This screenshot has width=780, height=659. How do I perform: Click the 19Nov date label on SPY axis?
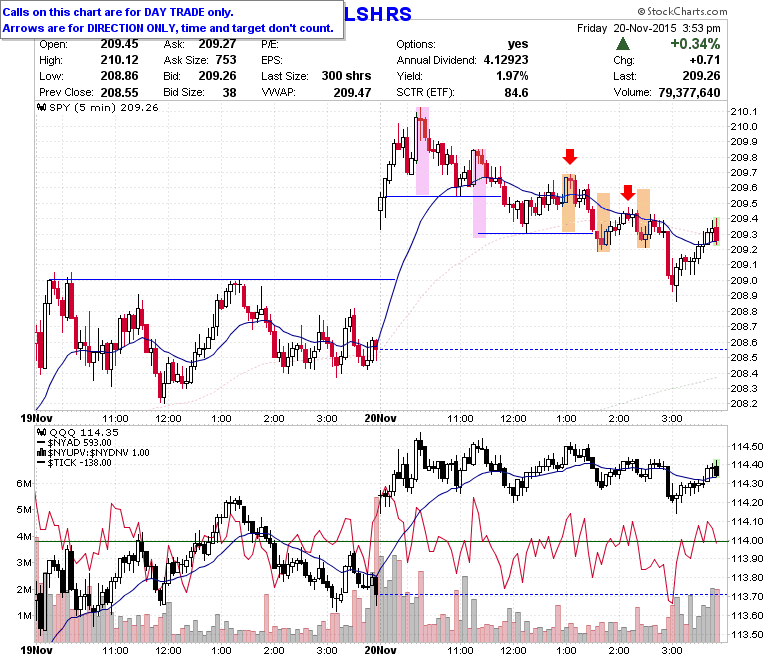[36, 418]
